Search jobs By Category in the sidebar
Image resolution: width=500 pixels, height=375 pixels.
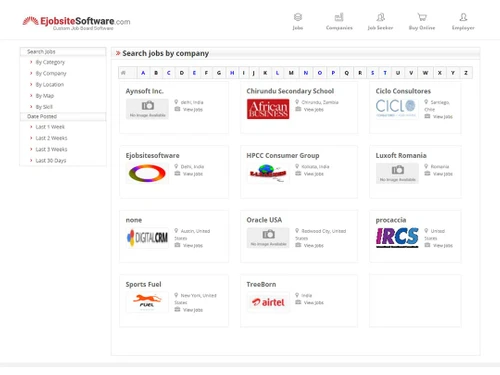[x=50, y=62]
